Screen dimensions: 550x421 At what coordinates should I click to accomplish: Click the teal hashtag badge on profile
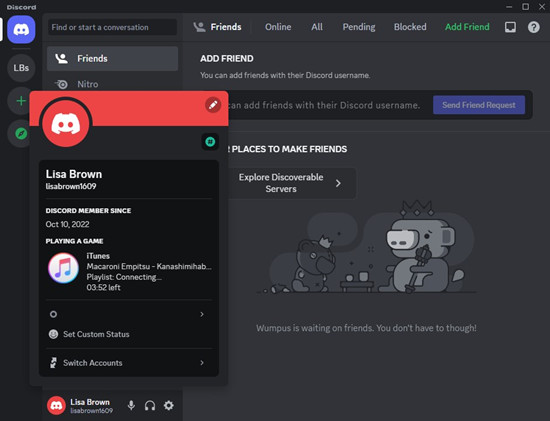(210, 142)
